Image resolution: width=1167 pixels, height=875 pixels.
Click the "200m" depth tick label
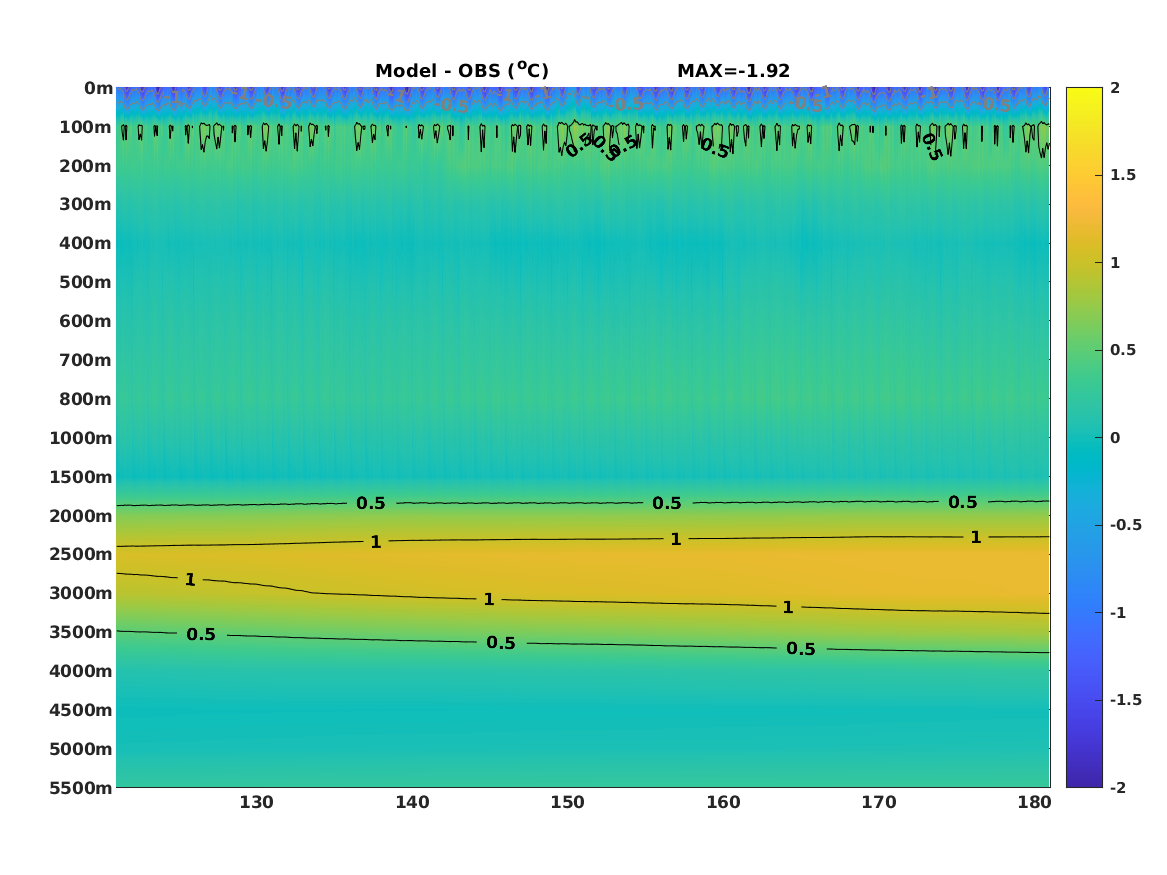tap(86, 166)
